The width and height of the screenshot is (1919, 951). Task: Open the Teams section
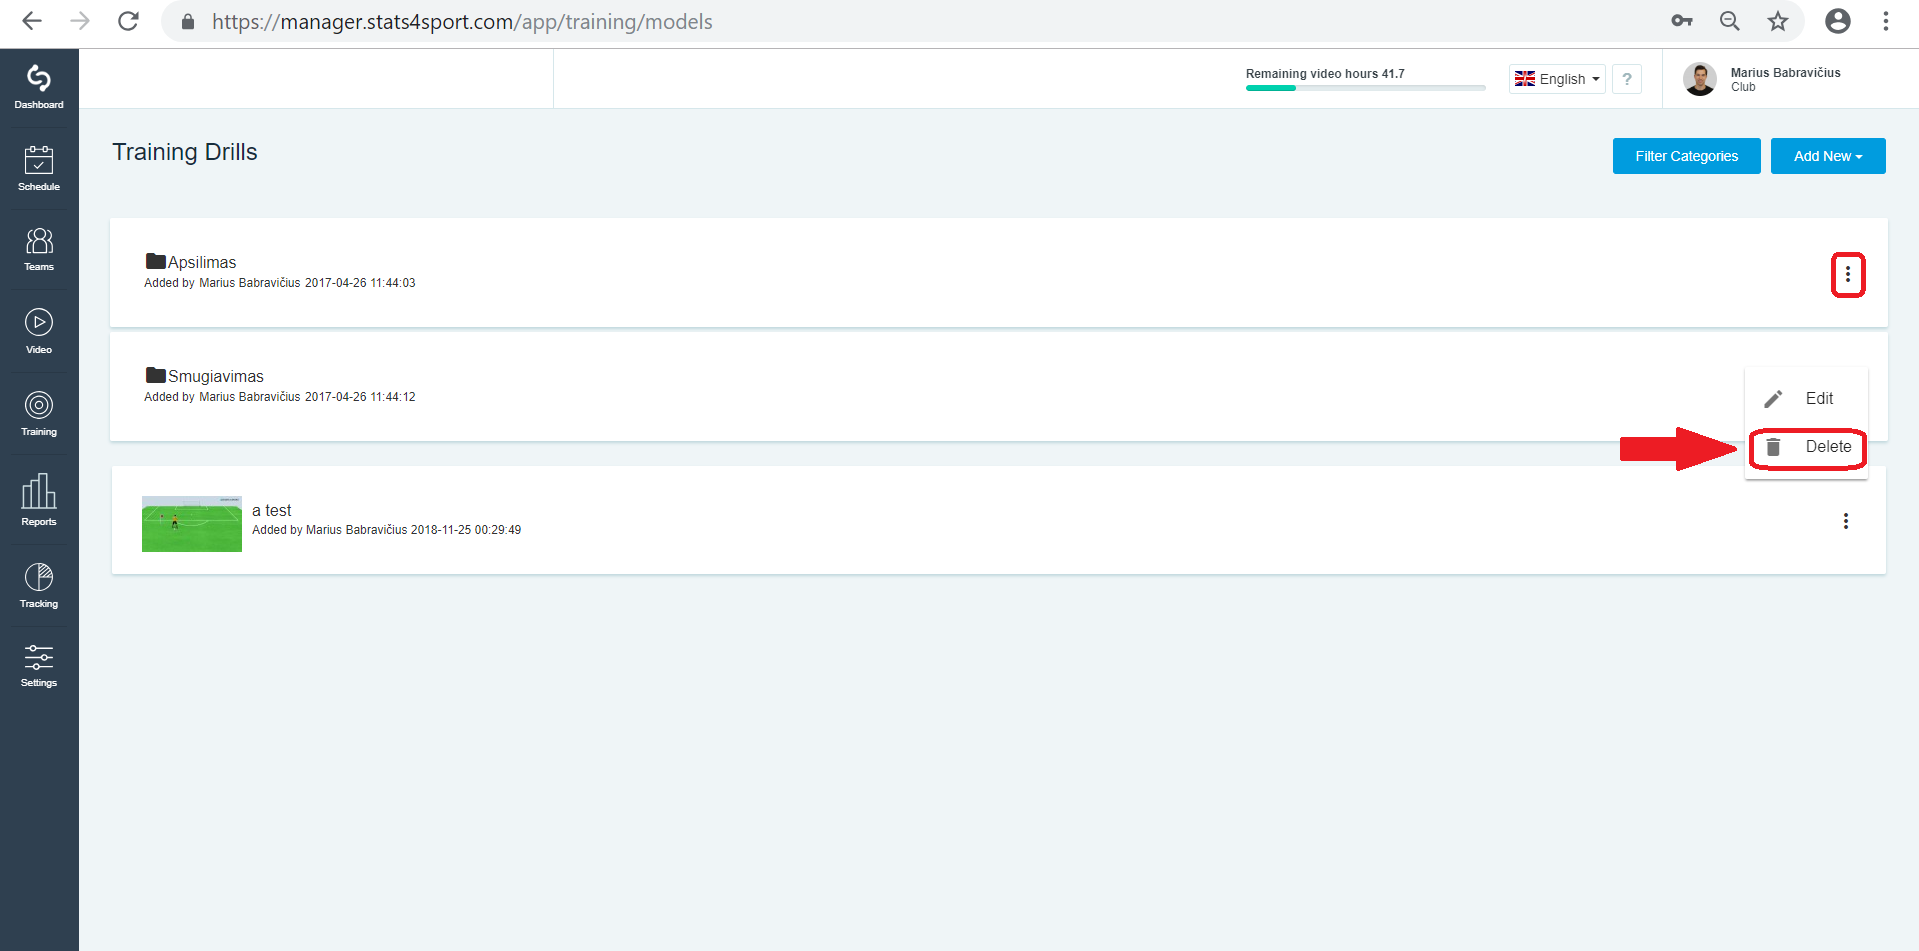click(39, 250)
